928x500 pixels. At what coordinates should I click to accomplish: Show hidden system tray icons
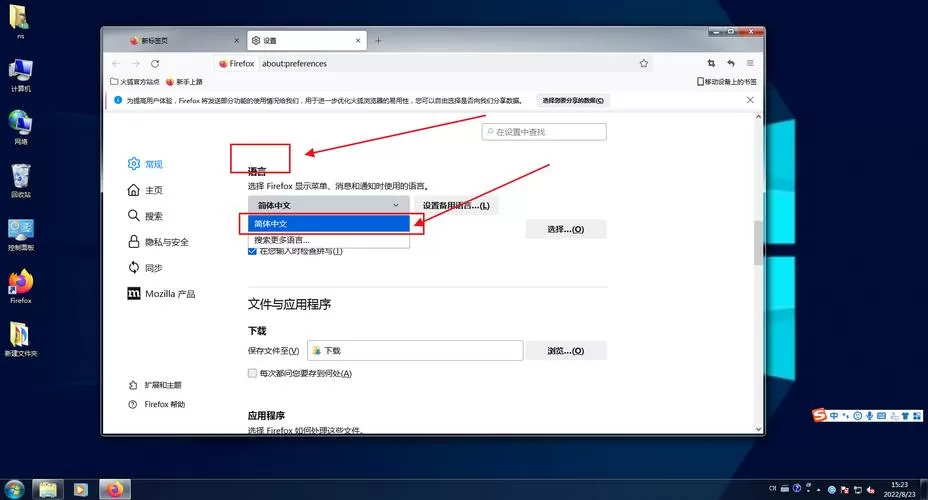click(x=819, y=489)
